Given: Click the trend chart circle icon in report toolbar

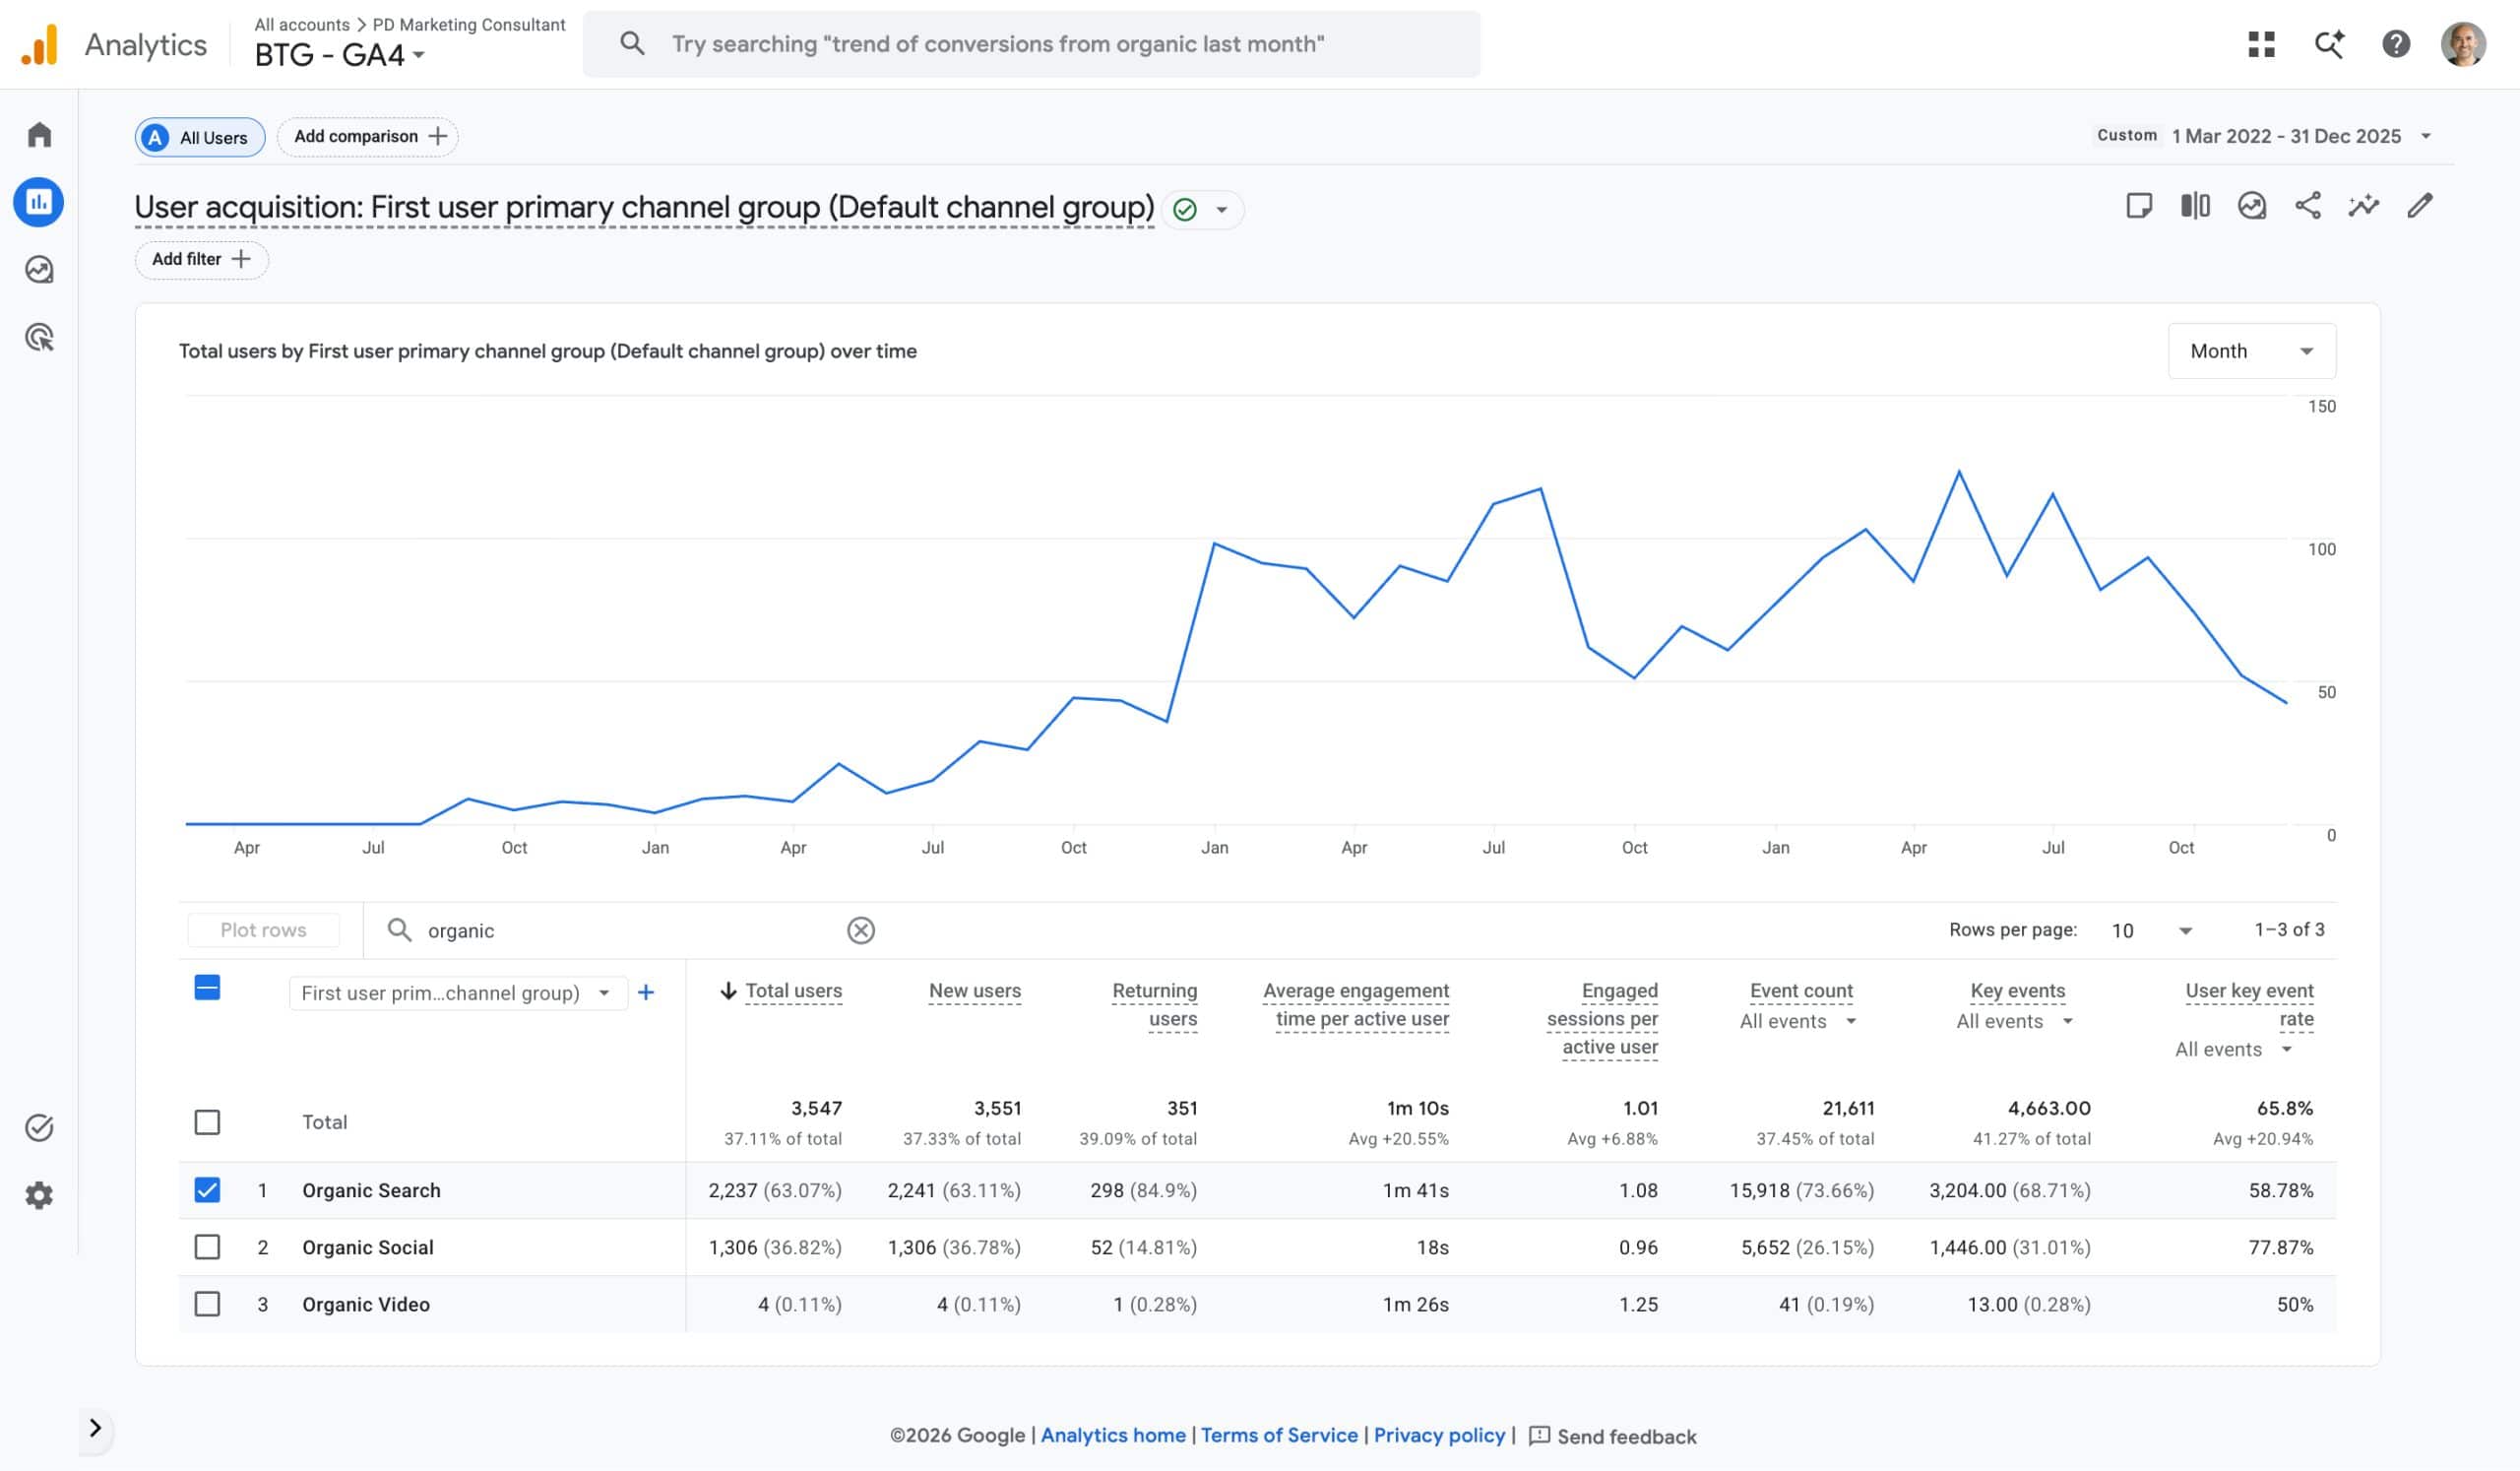Looking at the screenshot, I should pos(2251,206).
